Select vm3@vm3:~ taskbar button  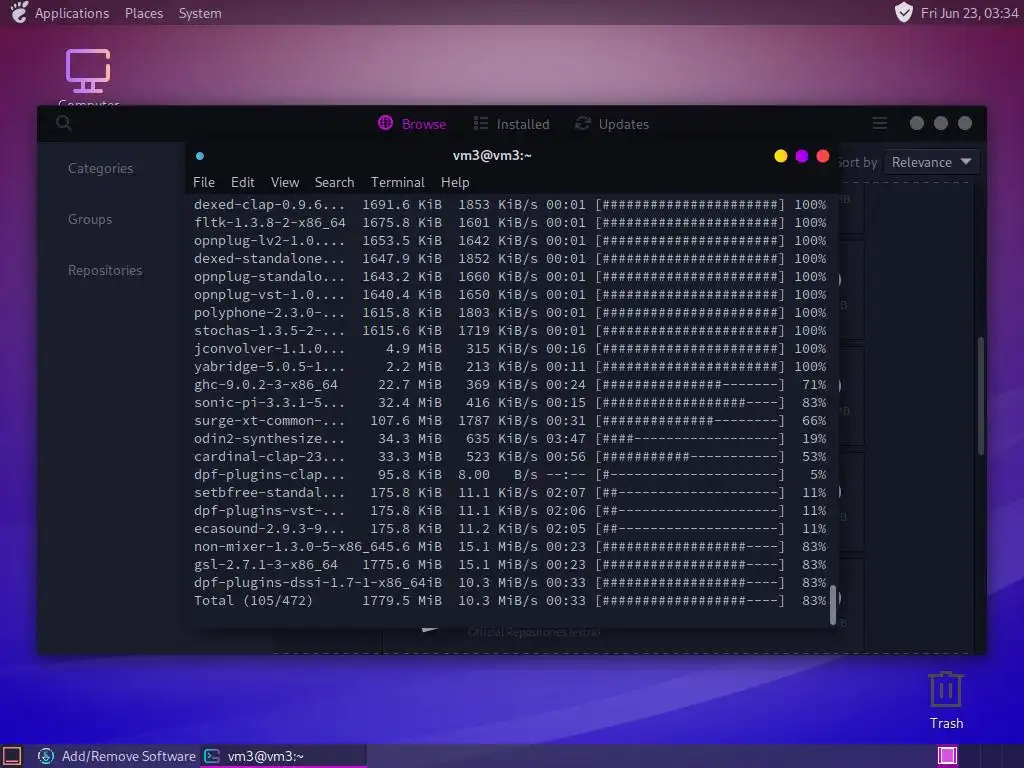[283, 756]
